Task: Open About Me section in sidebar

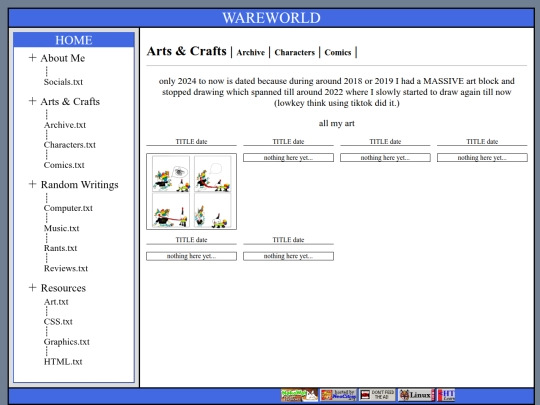Action: click(x=63, y=58)
